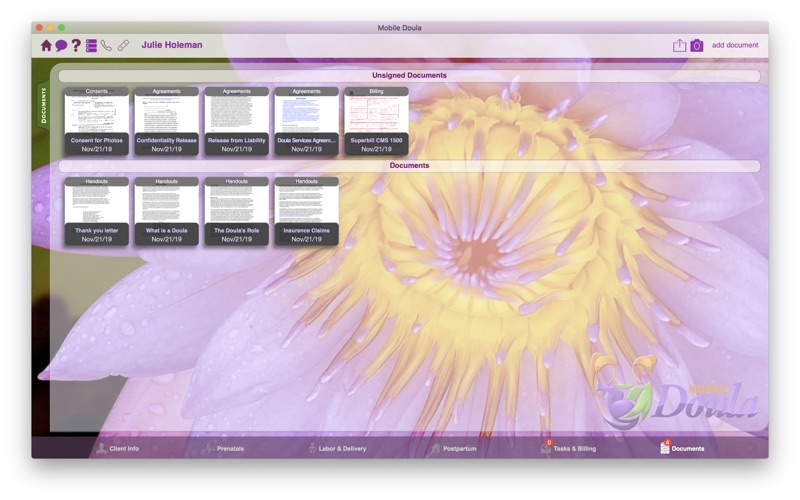Open the What is a Doula handout
Viewport: 800px width, 500px height.
[166, 211]
